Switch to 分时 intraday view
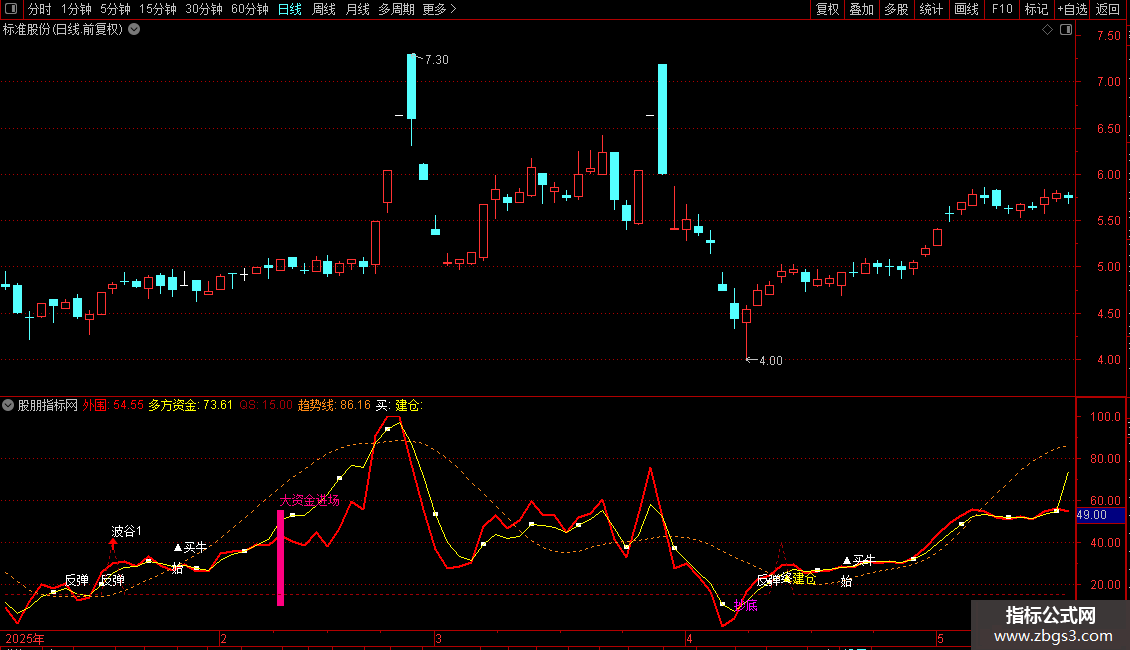The height and width of the screenshot is (650, 1130). pyautogui.click(x=40, y=9)
